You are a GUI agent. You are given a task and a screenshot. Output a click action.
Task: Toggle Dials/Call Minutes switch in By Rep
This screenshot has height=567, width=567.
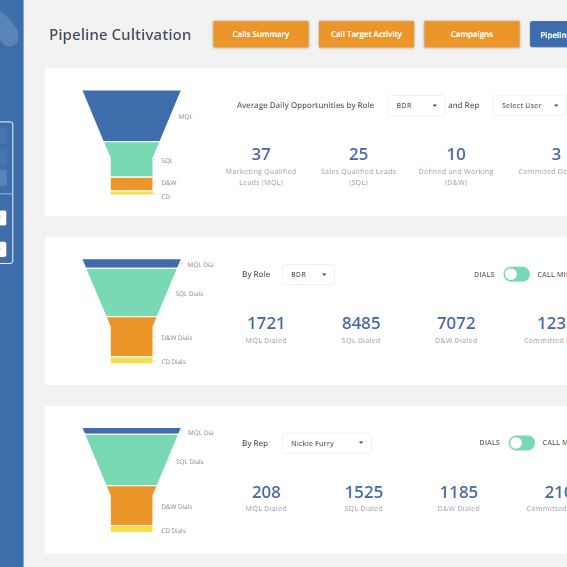pyautogui.click(x=521, y=443)
